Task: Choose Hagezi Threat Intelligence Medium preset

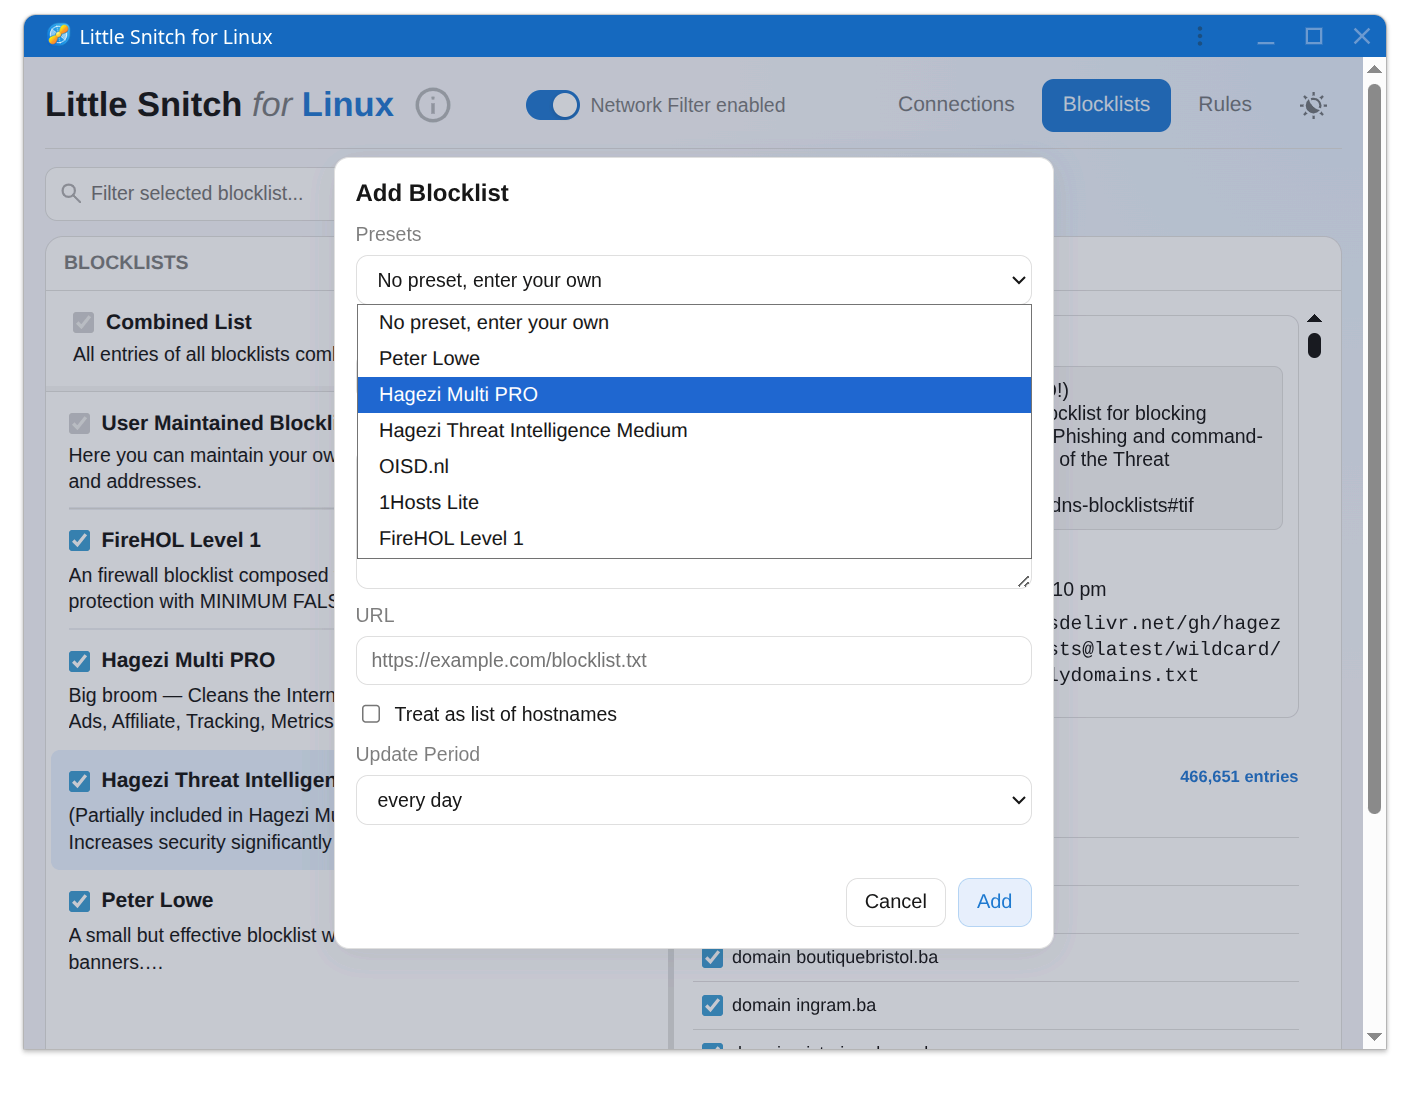Action: (x=694, y=431)
